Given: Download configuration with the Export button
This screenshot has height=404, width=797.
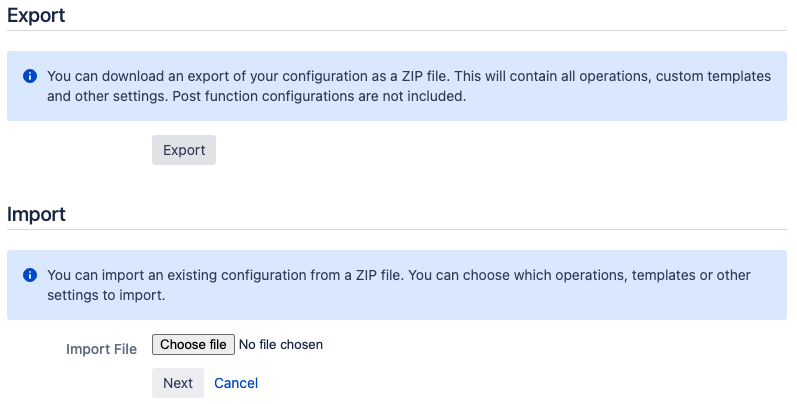Looking at the screenshot, I should [184, 150].
